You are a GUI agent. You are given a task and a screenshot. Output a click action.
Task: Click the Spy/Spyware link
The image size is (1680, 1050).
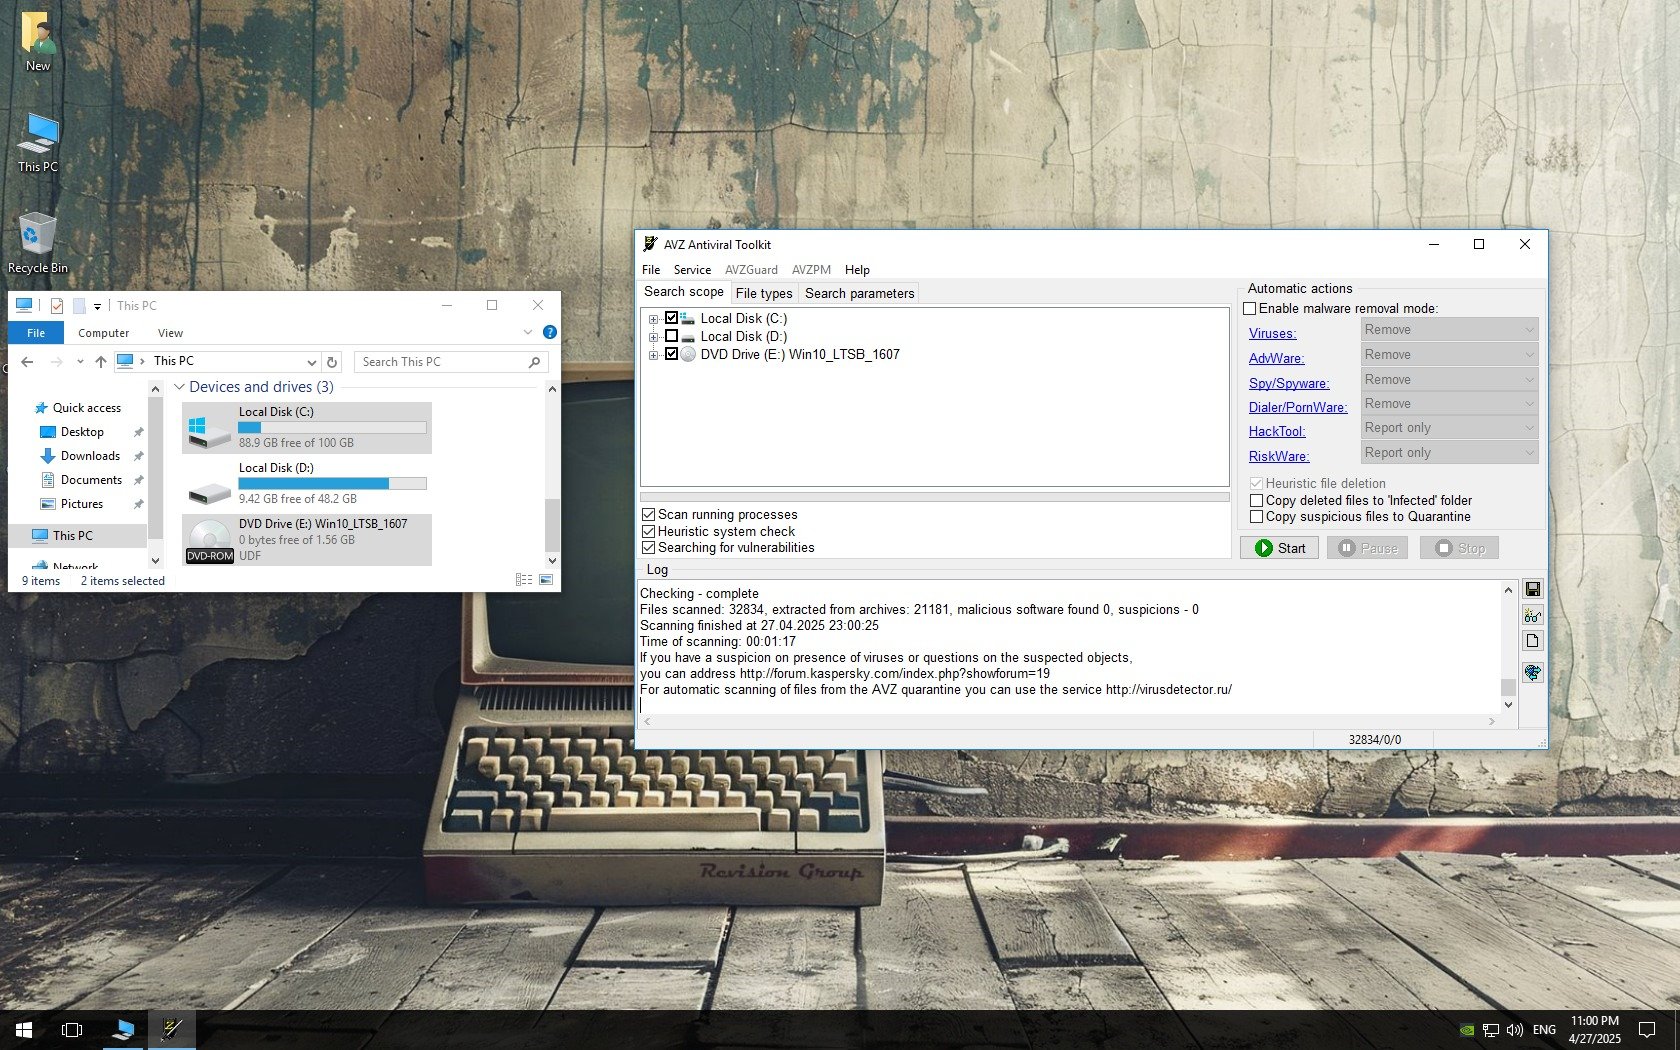click(1288, 383)
